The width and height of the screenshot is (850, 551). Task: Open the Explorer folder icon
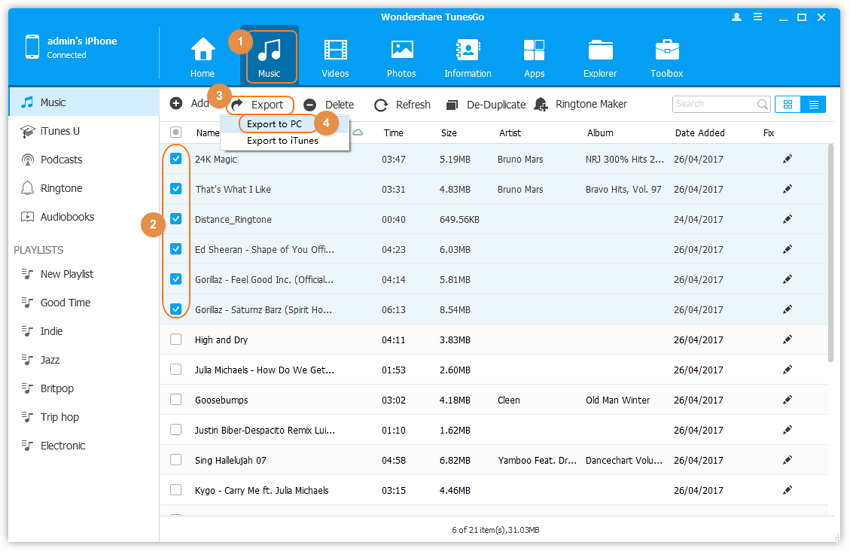coord(600,50)
